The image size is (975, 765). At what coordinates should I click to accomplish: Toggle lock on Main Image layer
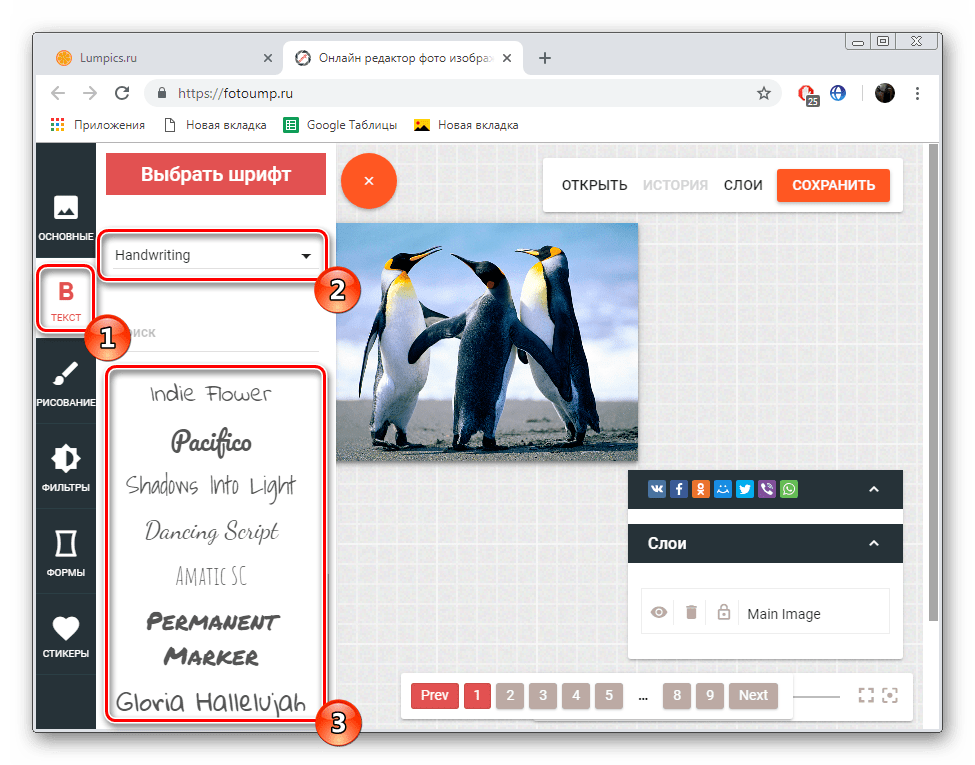[723, 613]
